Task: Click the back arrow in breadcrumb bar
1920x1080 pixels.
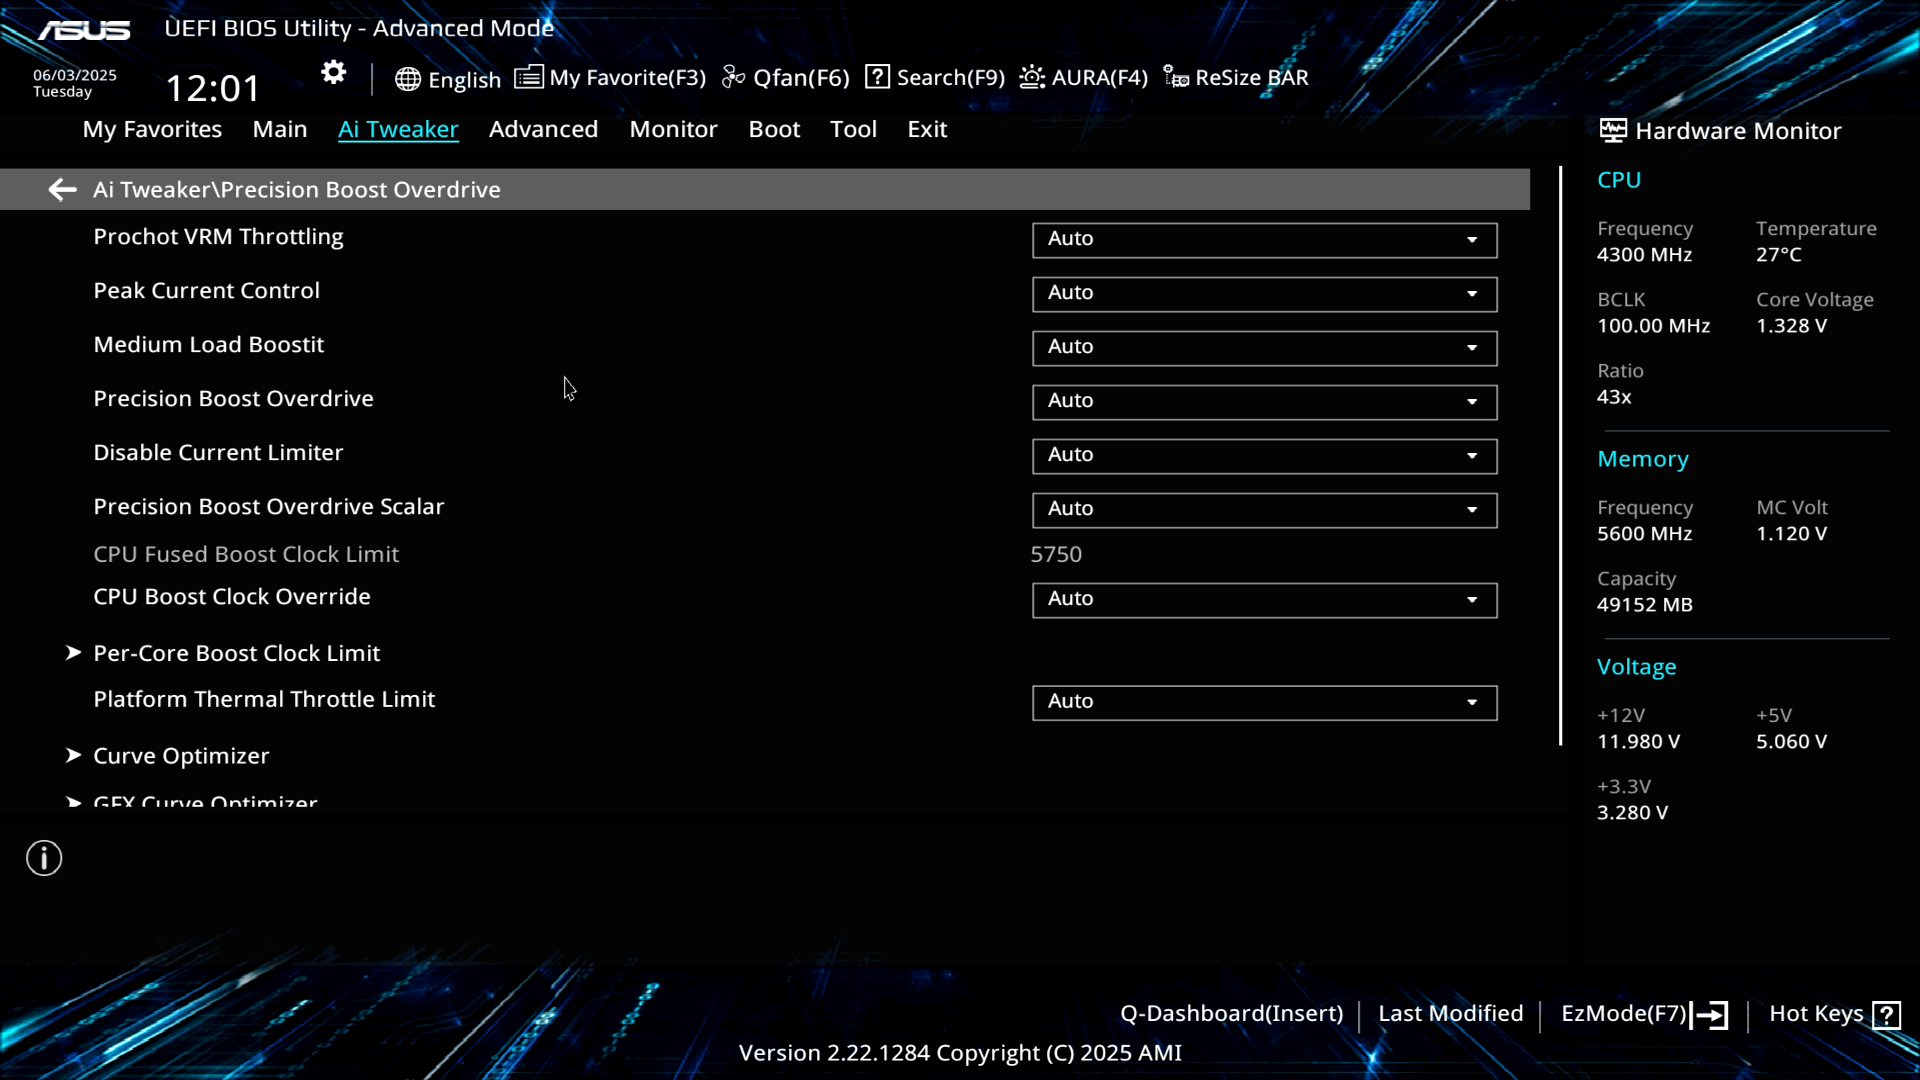Action: tap(62, 190)
